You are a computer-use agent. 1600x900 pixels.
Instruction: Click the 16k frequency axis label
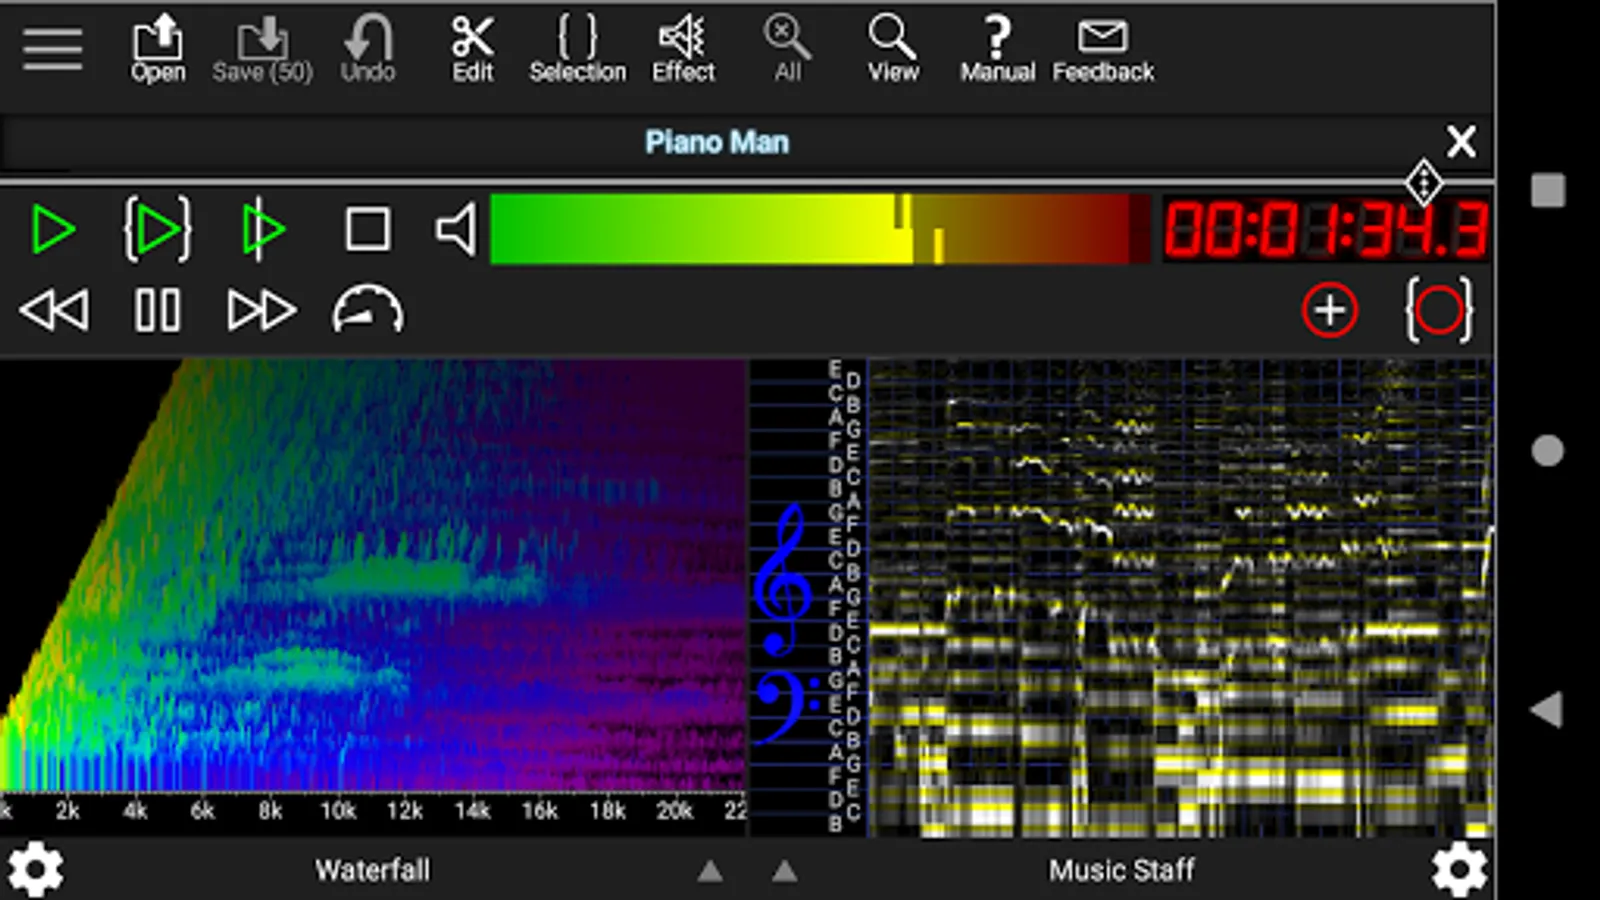pos(540,811)
